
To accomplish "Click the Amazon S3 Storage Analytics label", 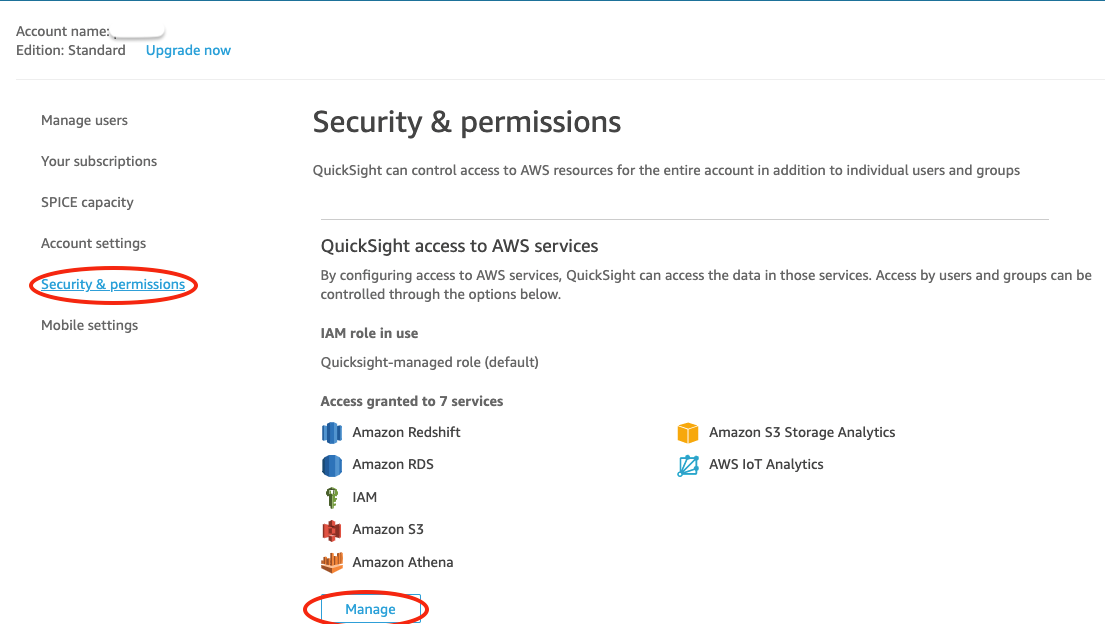I will click(x=802, y=432).
